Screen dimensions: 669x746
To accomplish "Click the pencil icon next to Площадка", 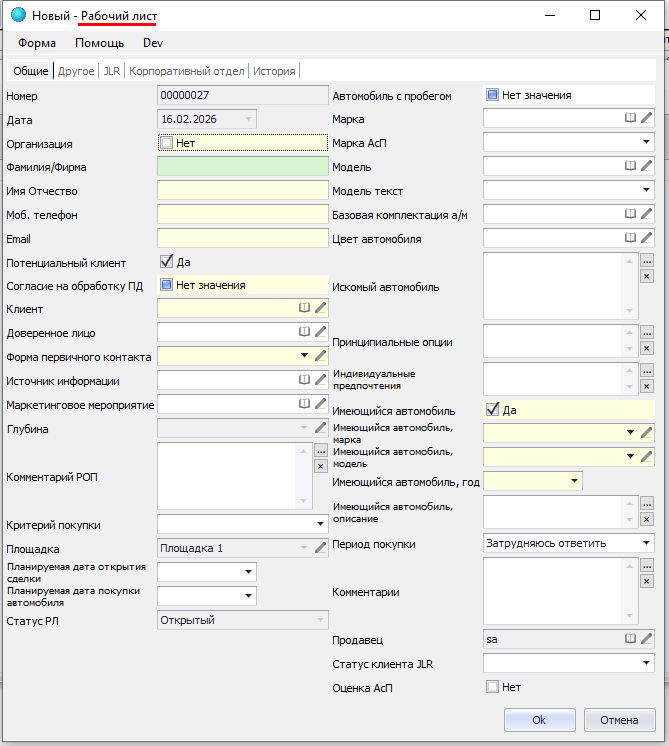I will [x=321, y=547].
